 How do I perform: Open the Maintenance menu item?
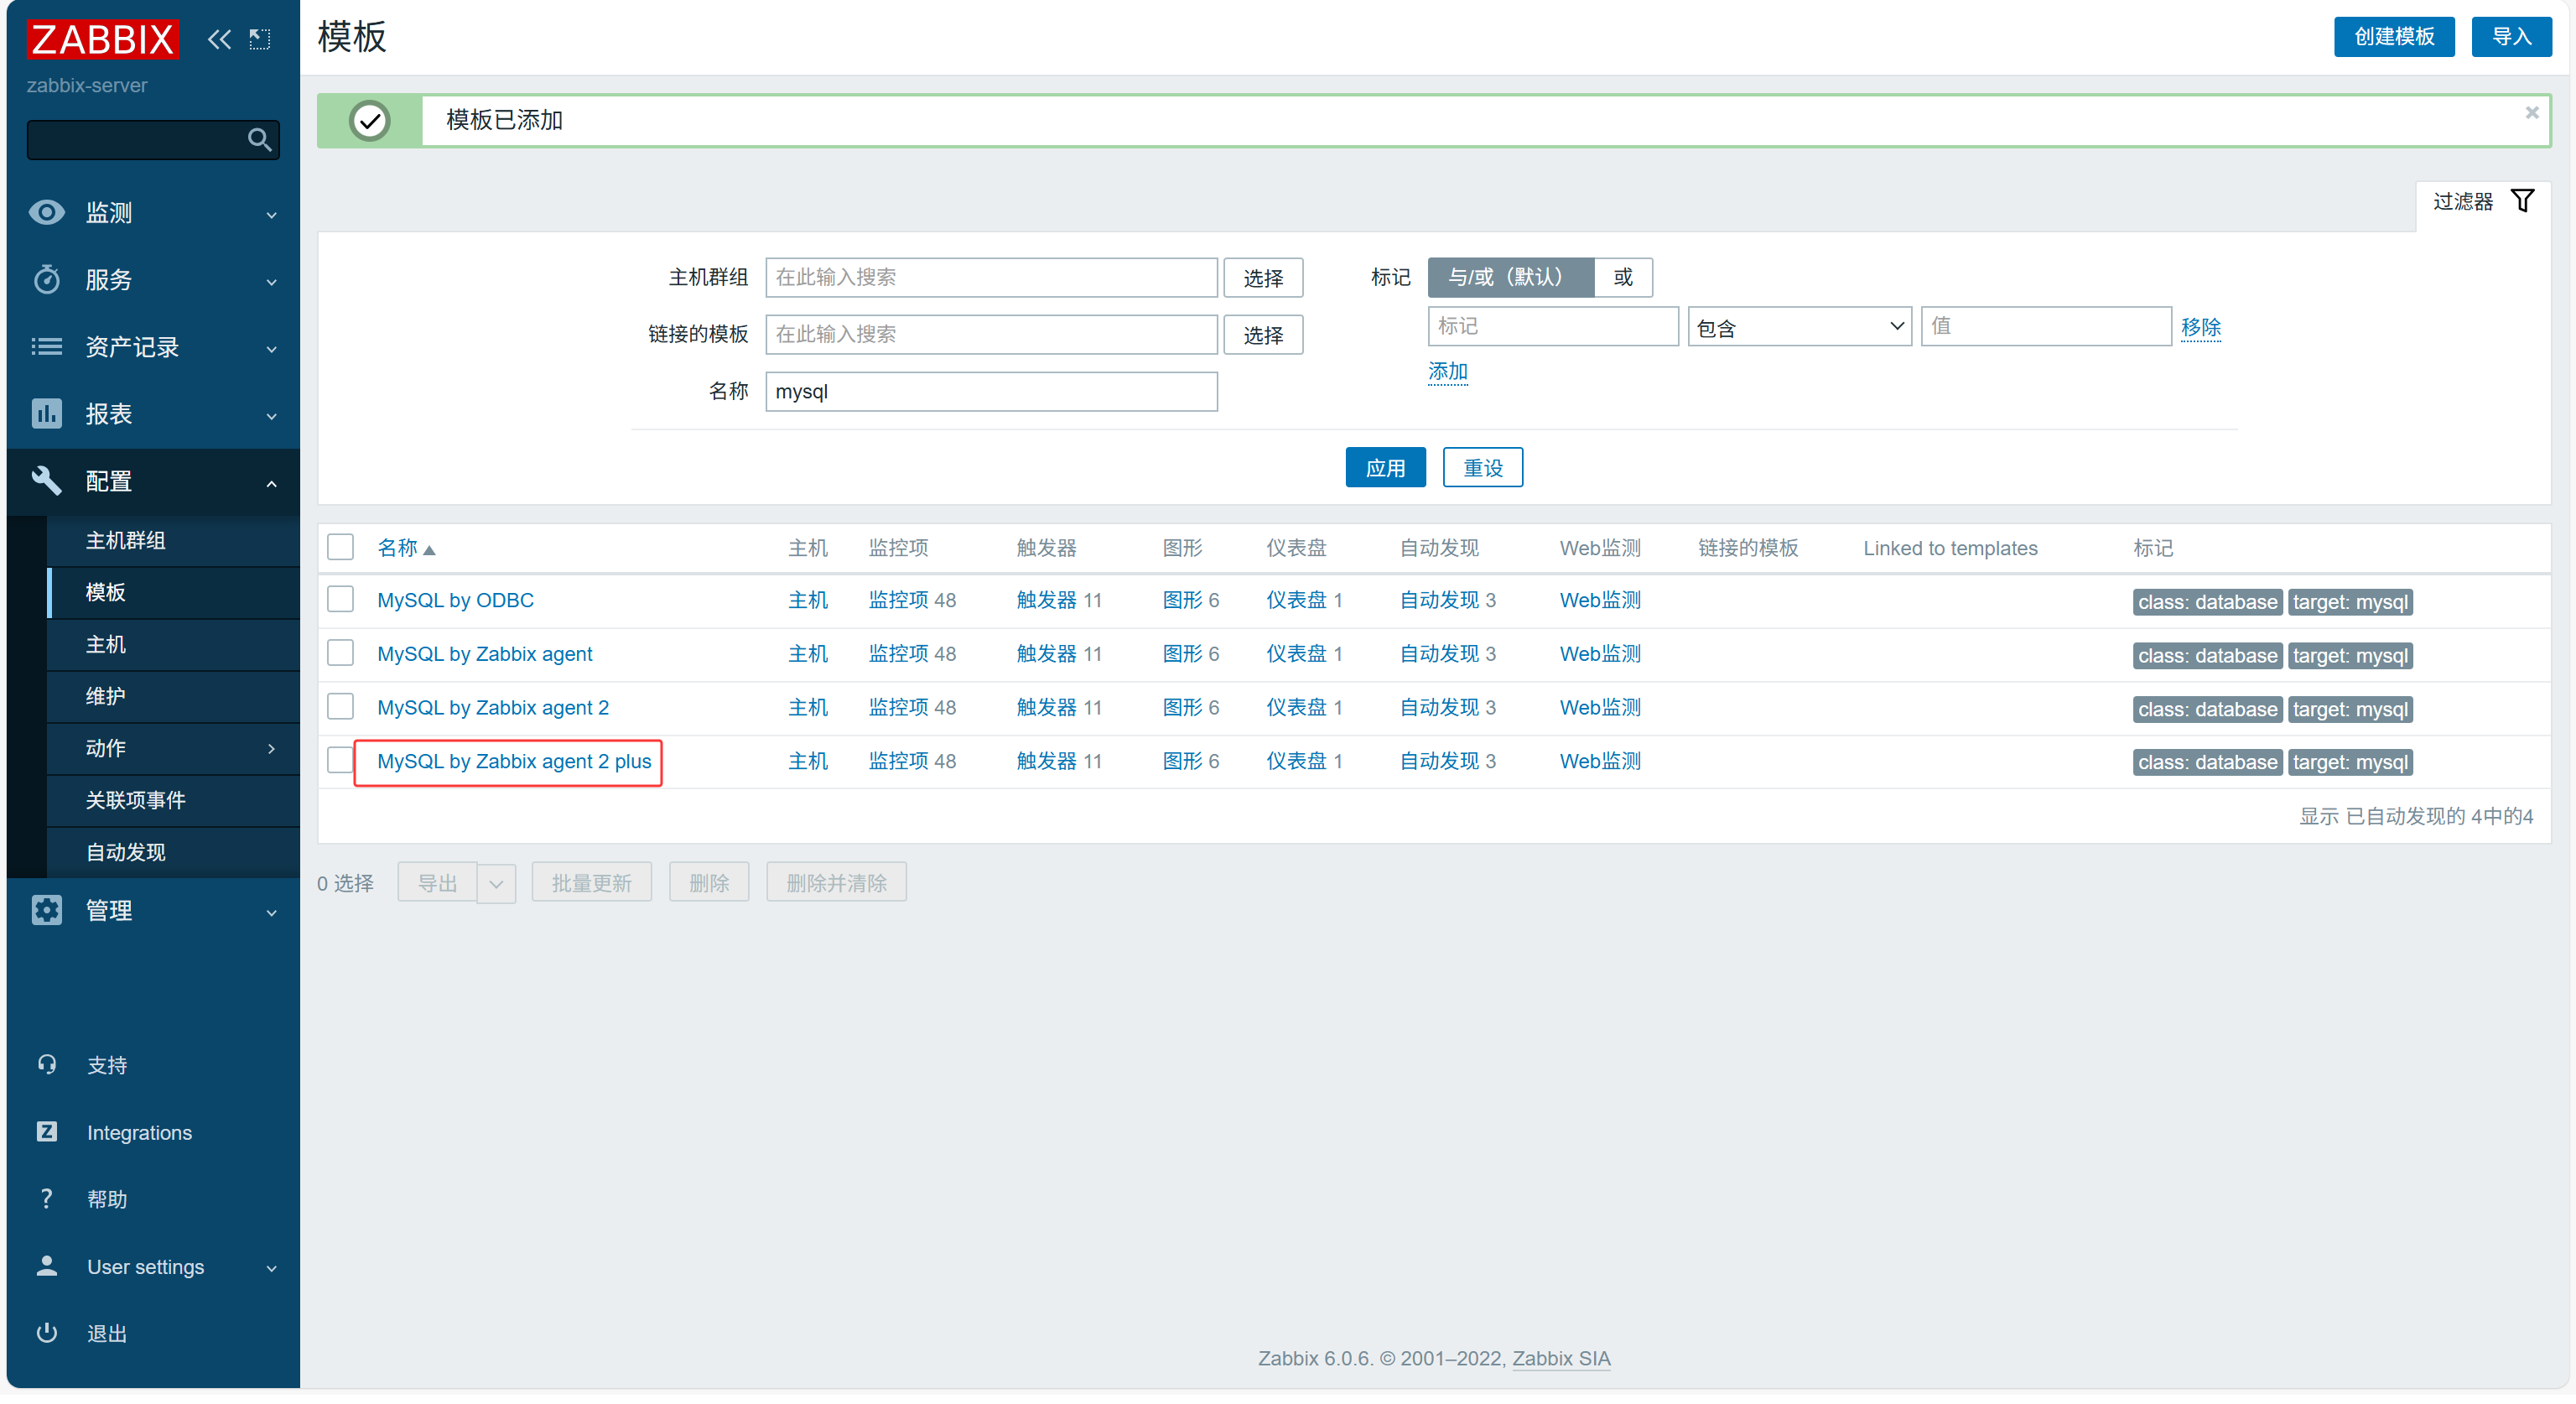point(173,696)
